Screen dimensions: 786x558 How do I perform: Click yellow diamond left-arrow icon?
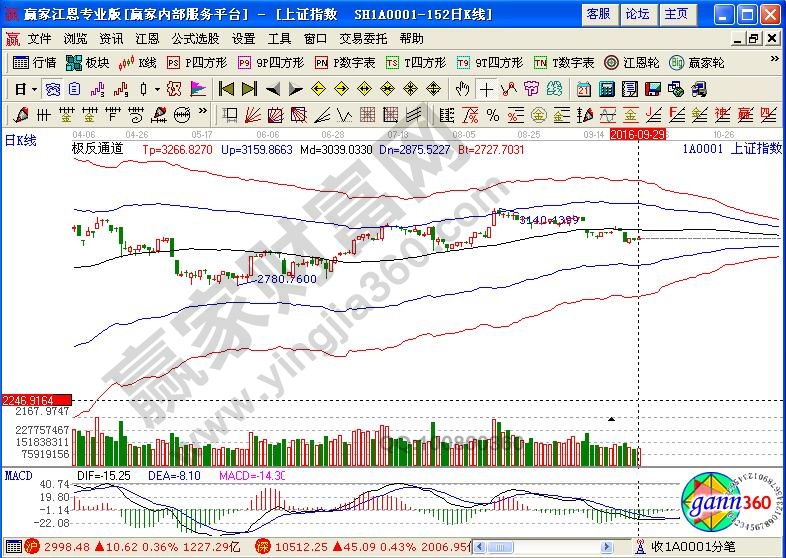[318, 90]
